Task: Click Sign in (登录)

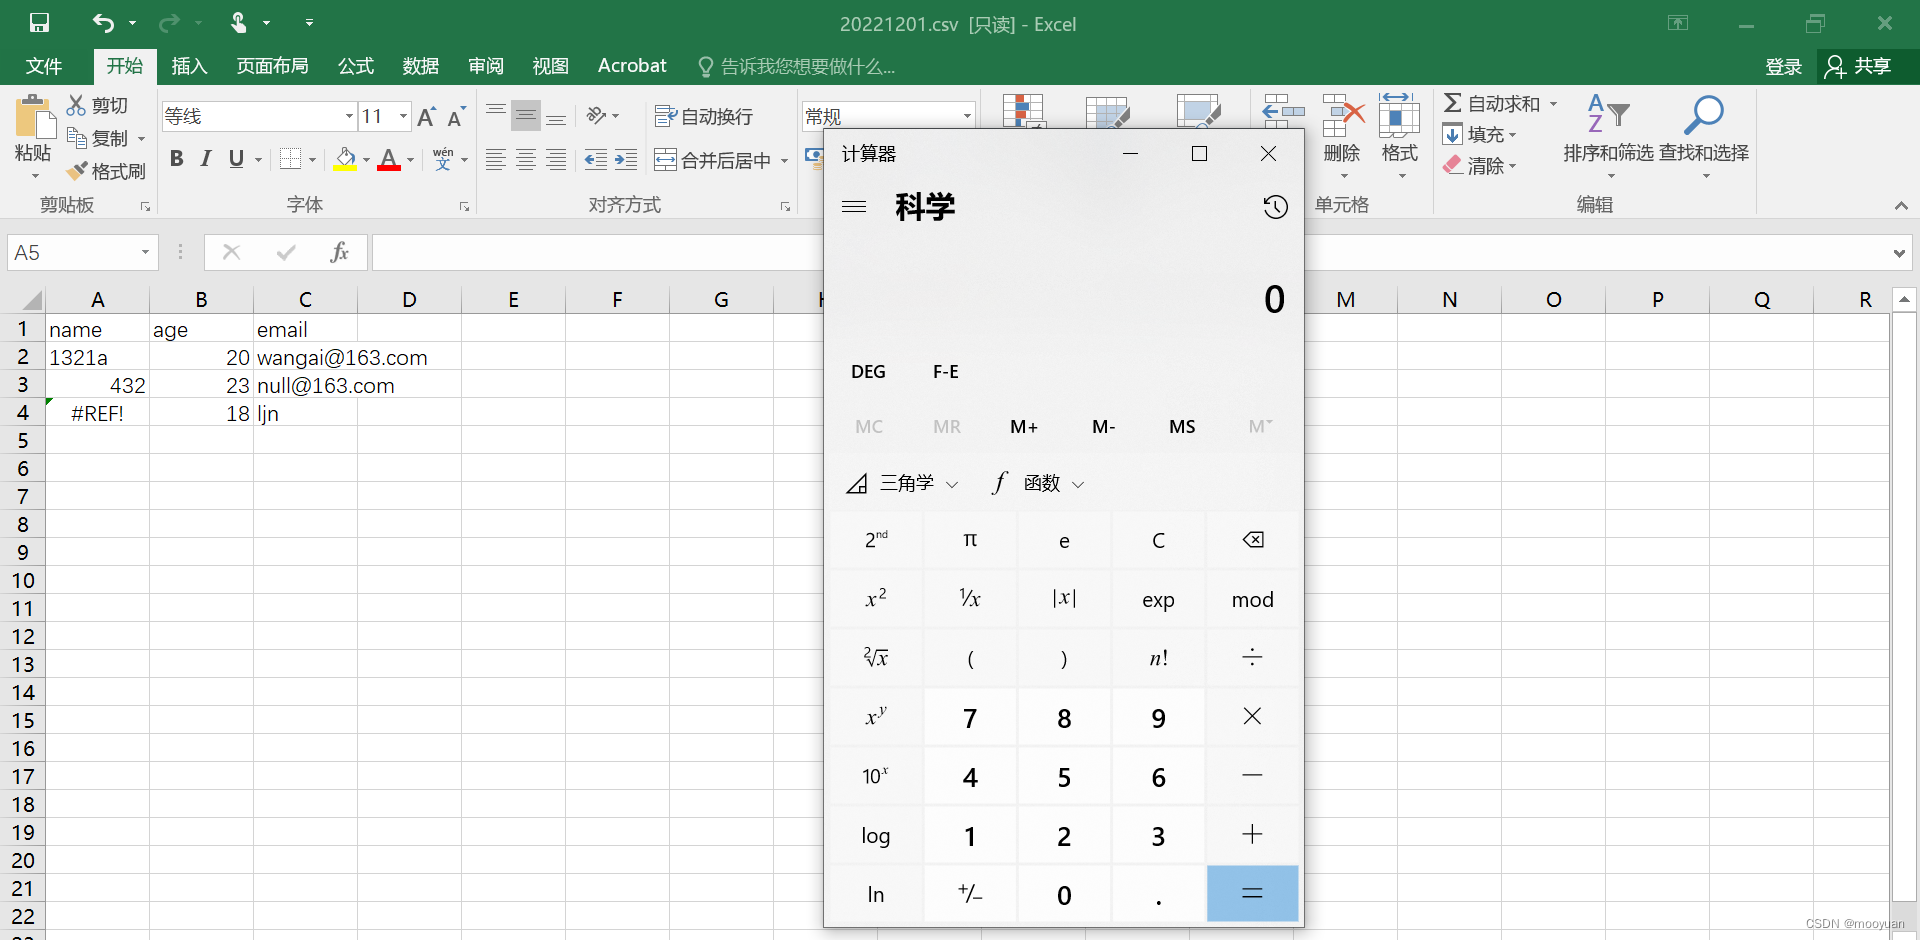Action: [1783, 66]
